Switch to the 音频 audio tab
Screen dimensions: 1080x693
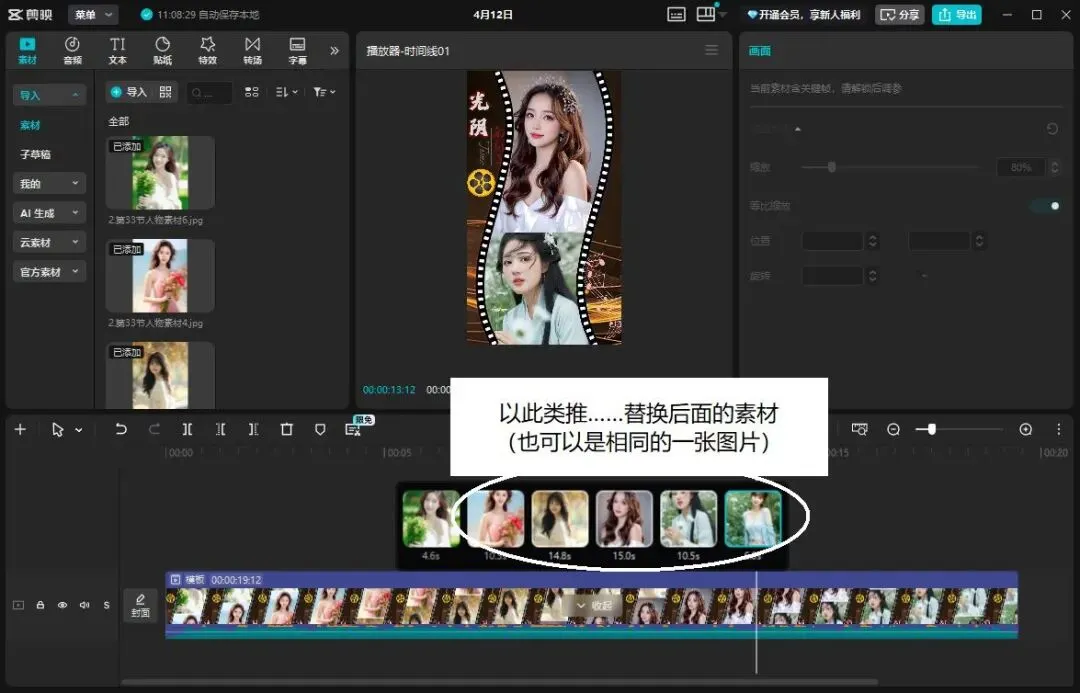(x=72, y=51)
